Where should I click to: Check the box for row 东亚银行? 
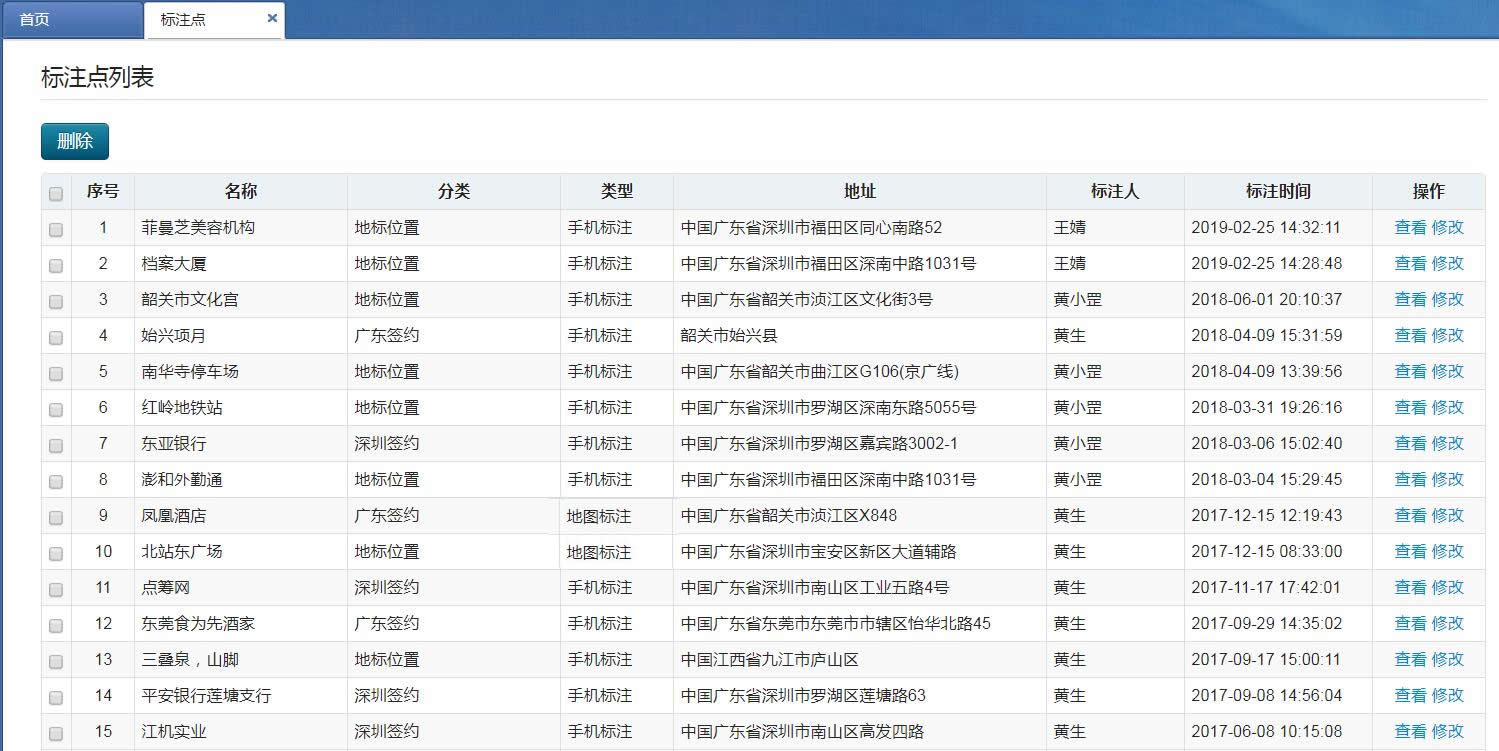coord(56,445)
